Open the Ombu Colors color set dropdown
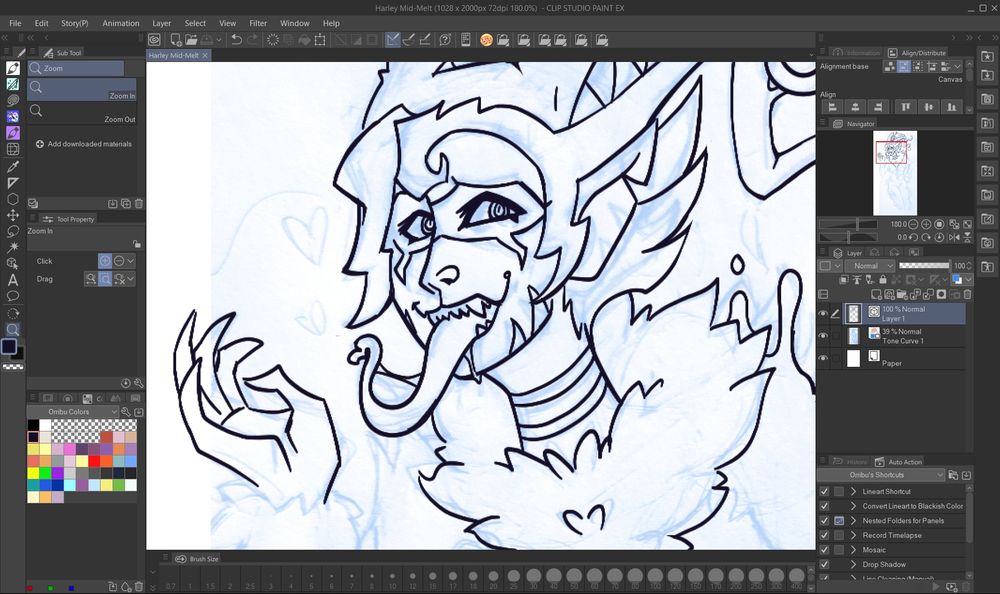Viewport: 1000px width, 594px height. (x=73, y=412)
